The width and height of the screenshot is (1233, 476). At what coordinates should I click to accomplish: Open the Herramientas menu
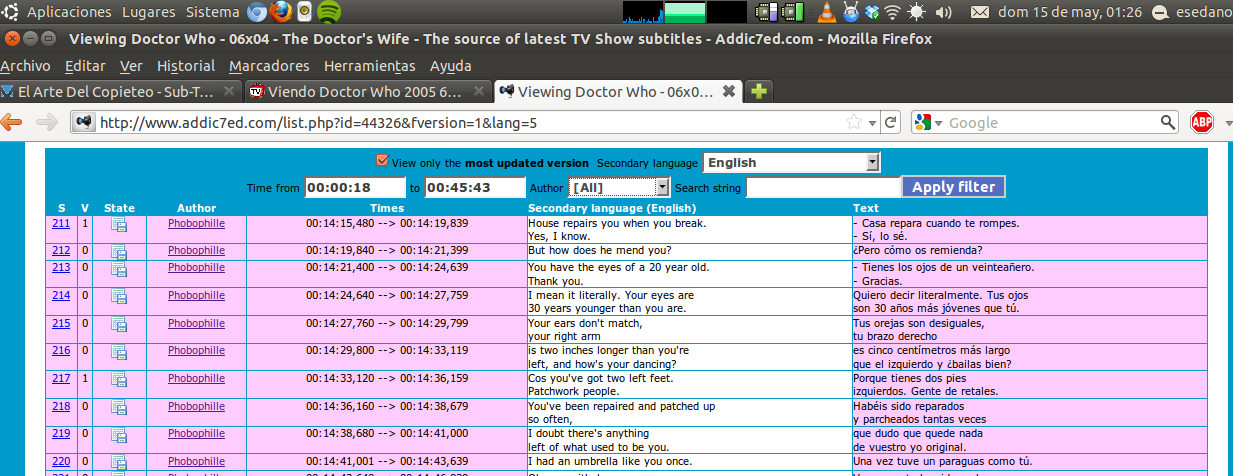[370, 66]
